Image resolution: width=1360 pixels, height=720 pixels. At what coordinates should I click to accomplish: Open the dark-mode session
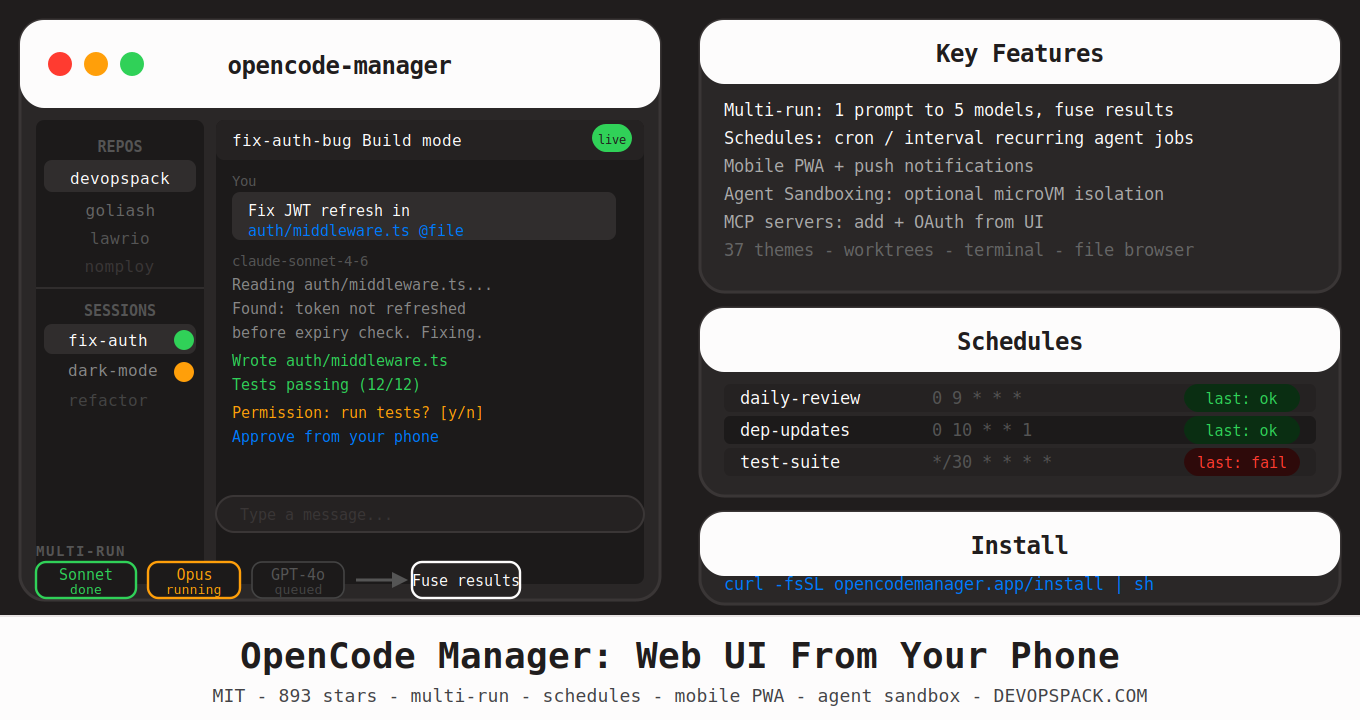[113, 370]
